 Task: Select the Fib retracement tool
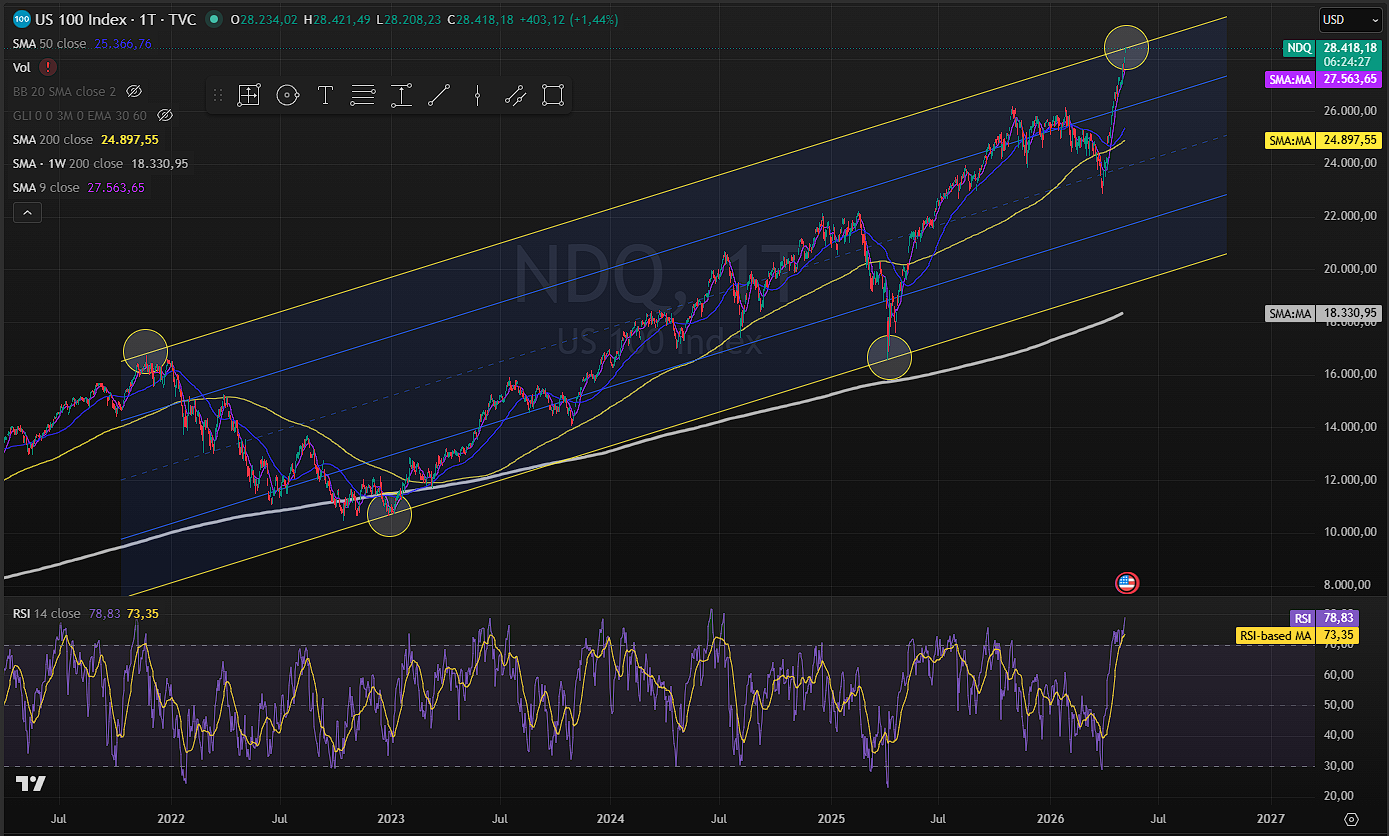coord(363,95)
